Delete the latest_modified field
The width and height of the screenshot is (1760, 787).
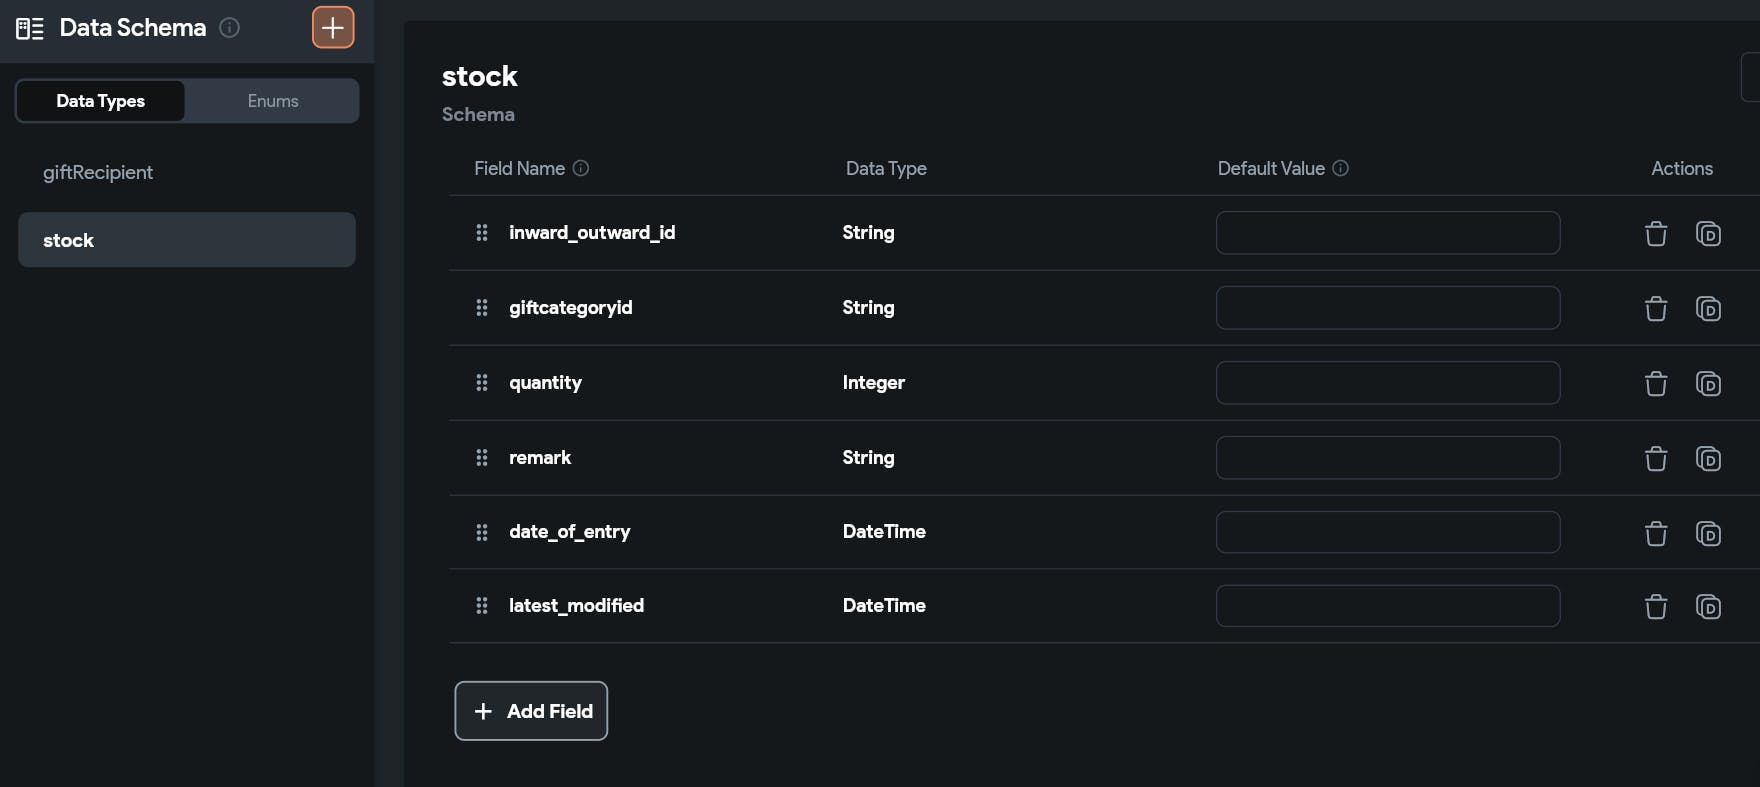(1656, 606)
